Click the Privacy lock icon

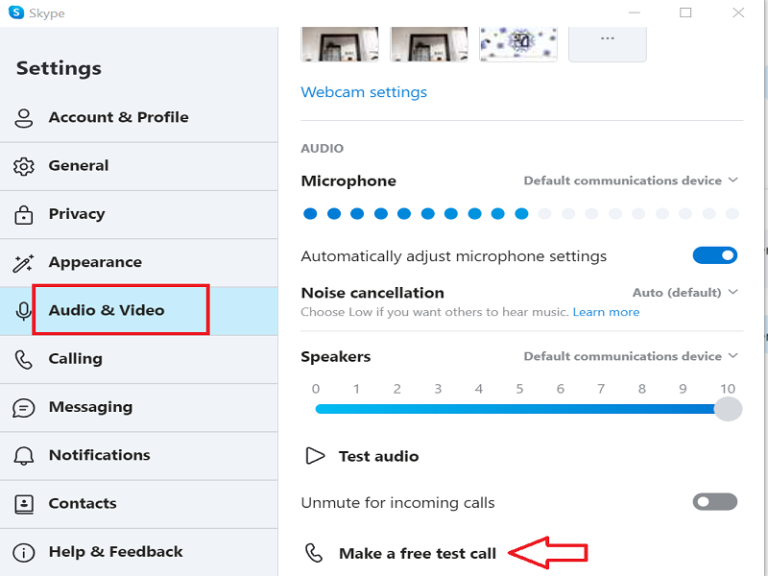24,214
